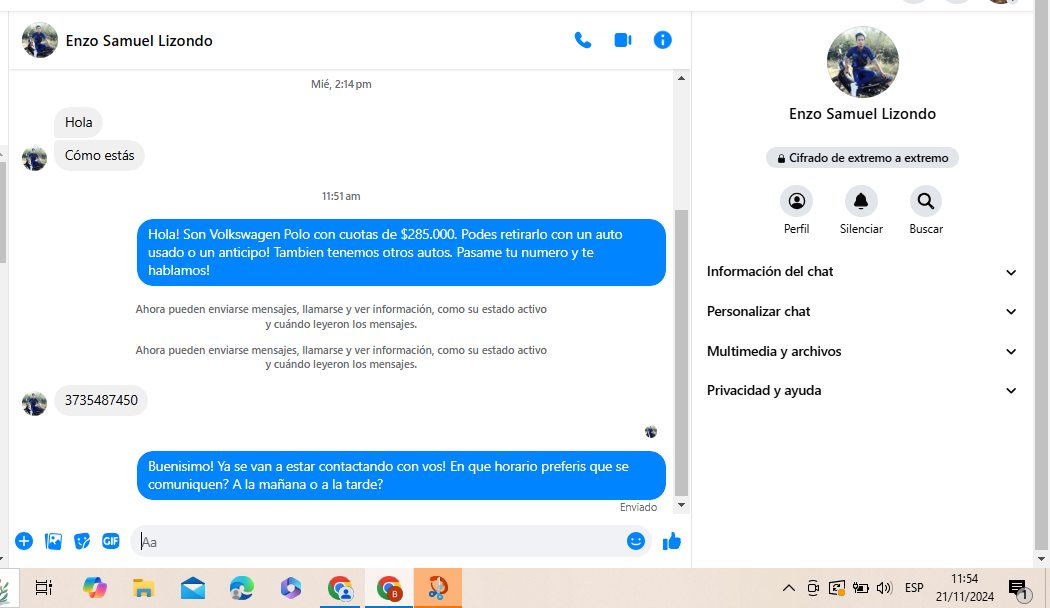Click the Aa message input field
1050x608 pixels.
pos(378,542)
